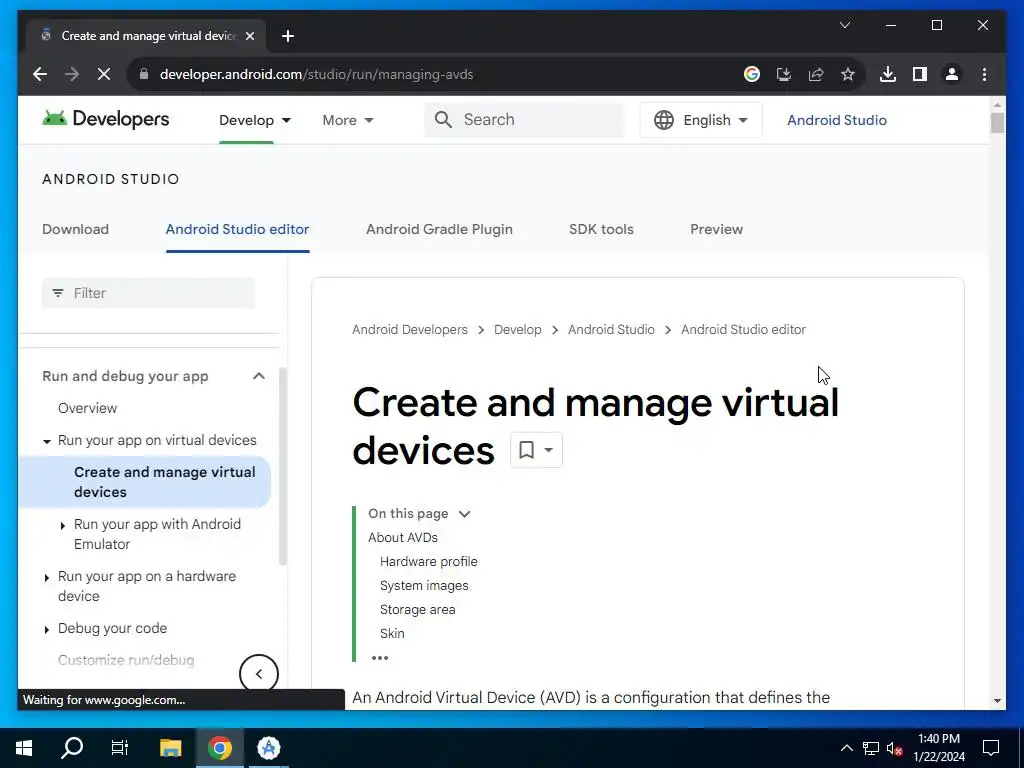Click the Google icon in the address bar
This screenshot has height=768, width=1024.
pos(752,74)
